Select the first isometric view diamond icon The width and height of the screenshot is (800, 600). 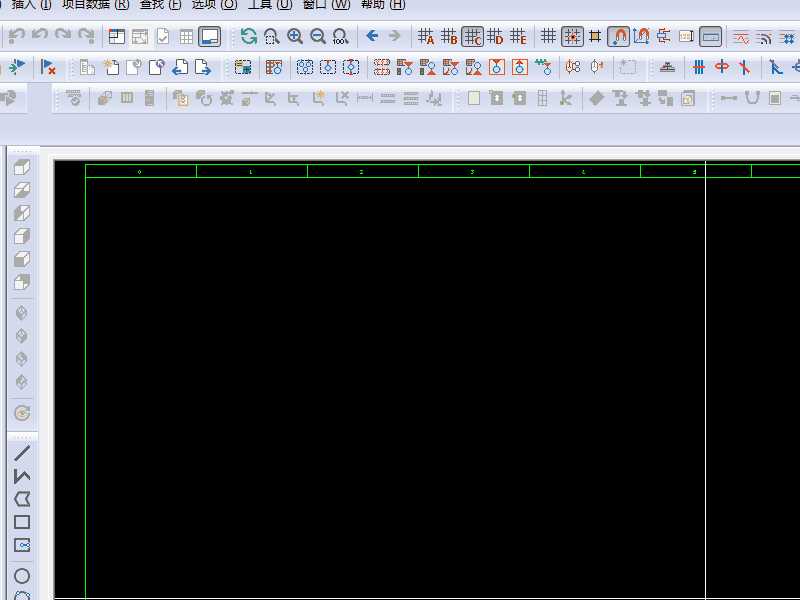coord(21,313)
